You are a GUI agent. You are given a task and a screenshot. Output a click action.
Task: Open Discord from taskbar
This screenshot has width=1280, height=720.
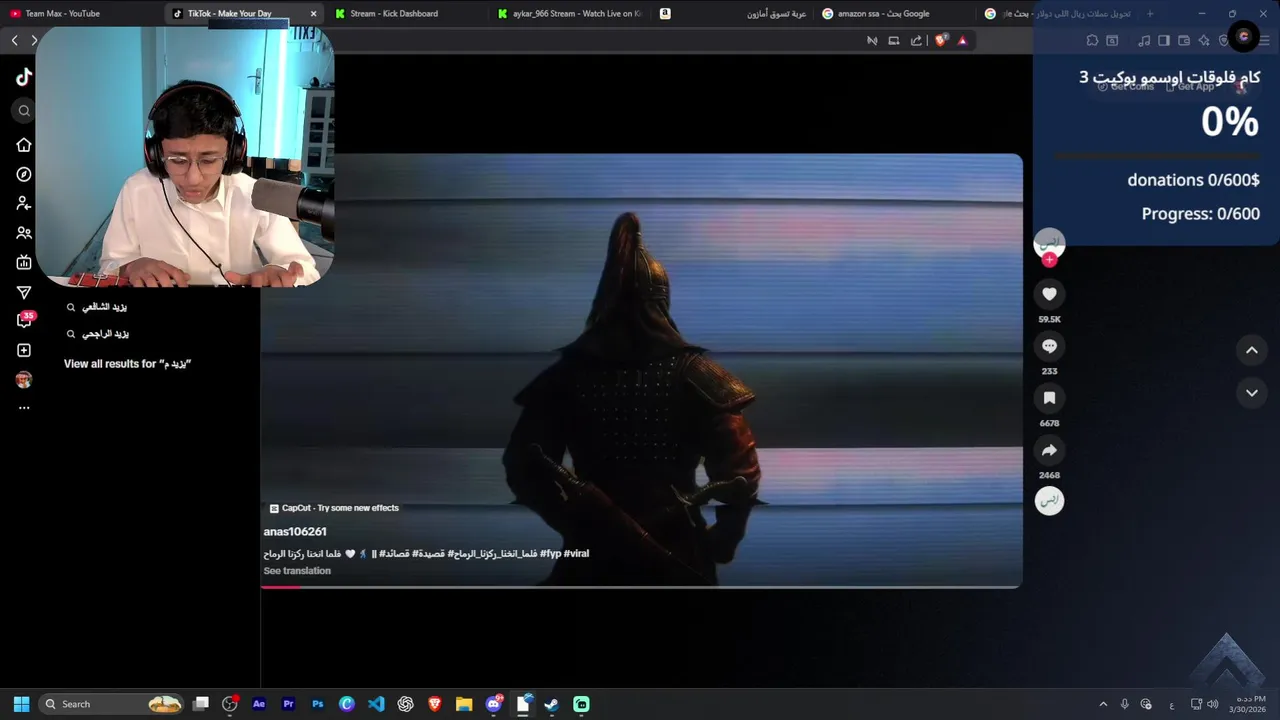(493, 704)
